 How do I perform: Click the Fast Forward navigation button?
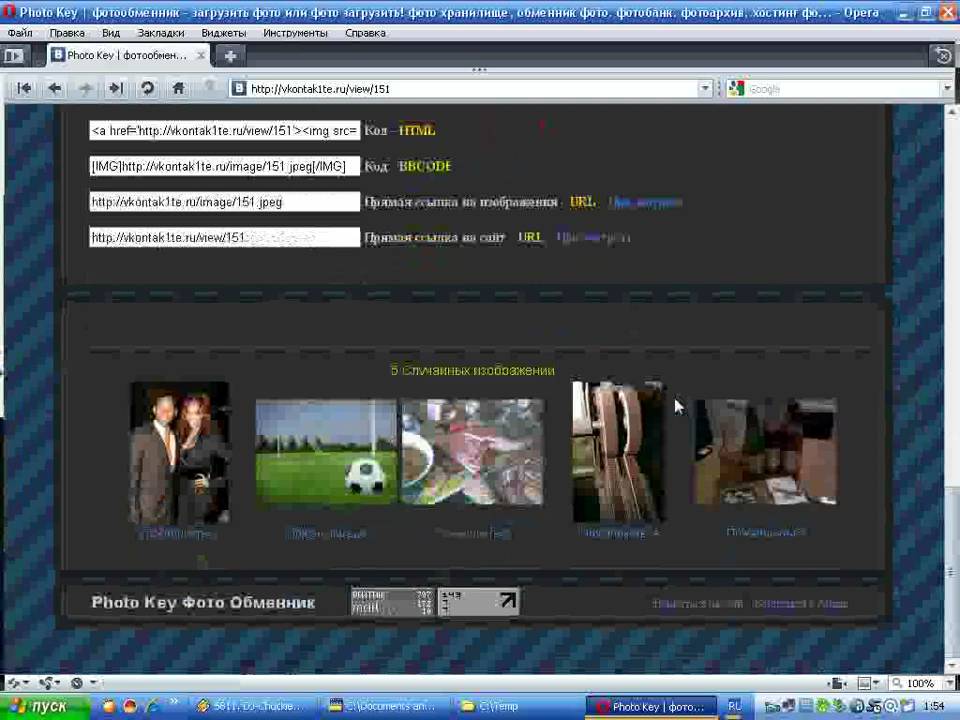[116, 89]
